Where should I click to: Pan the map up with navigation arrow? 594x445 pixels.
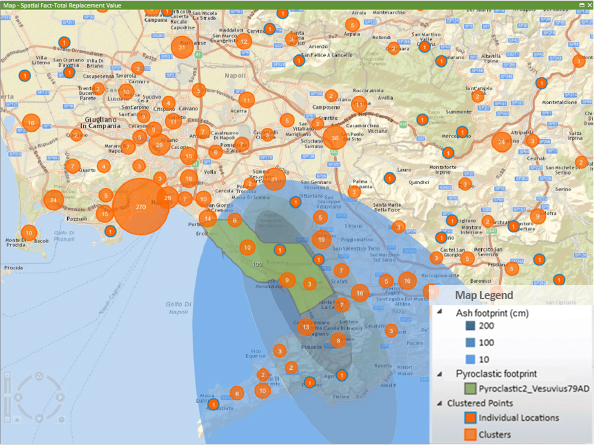pyautogui.click(x=39, y=376)
